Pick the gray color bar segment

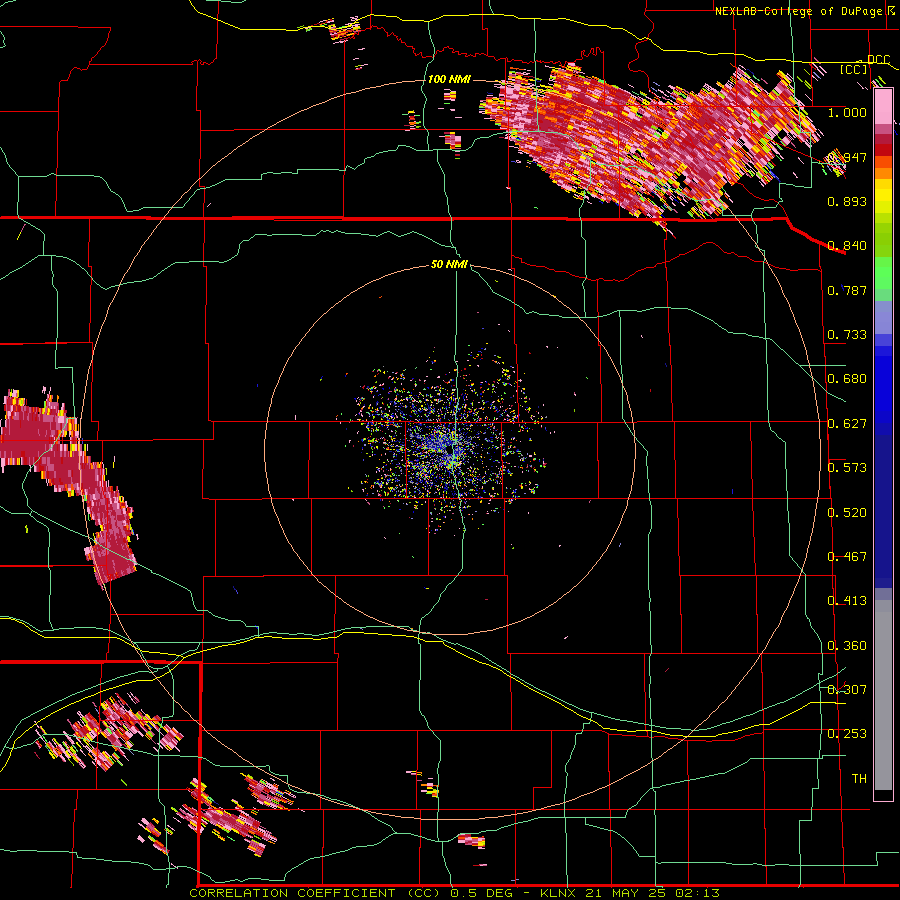point(883,695)
